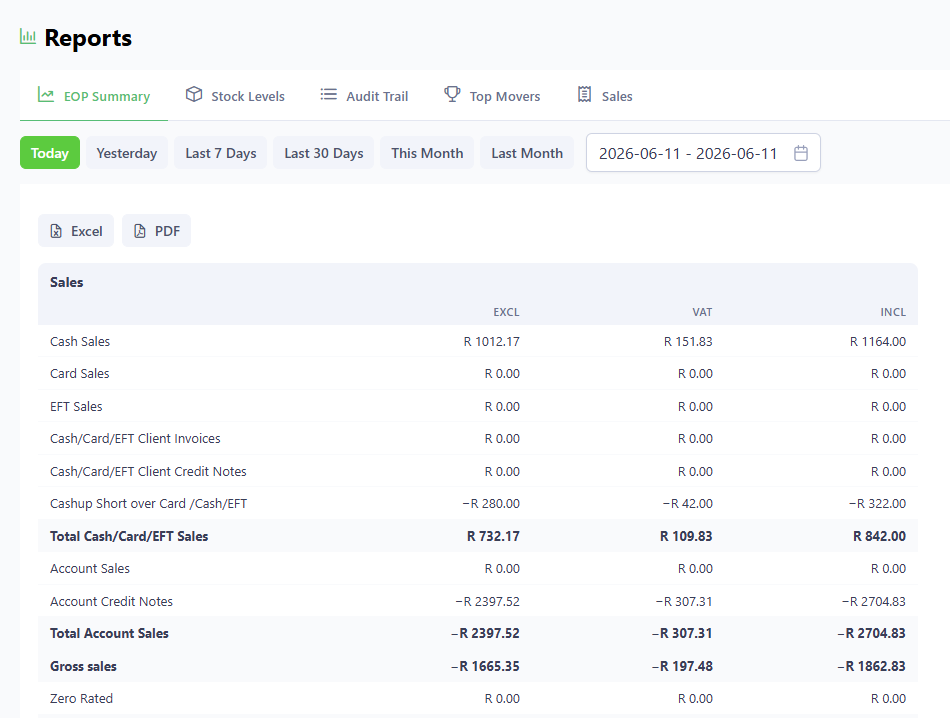Click Total Cash/Card/EFT Sales label
The height and width of the screenshot is (718, 950).
tap(129, 536)
